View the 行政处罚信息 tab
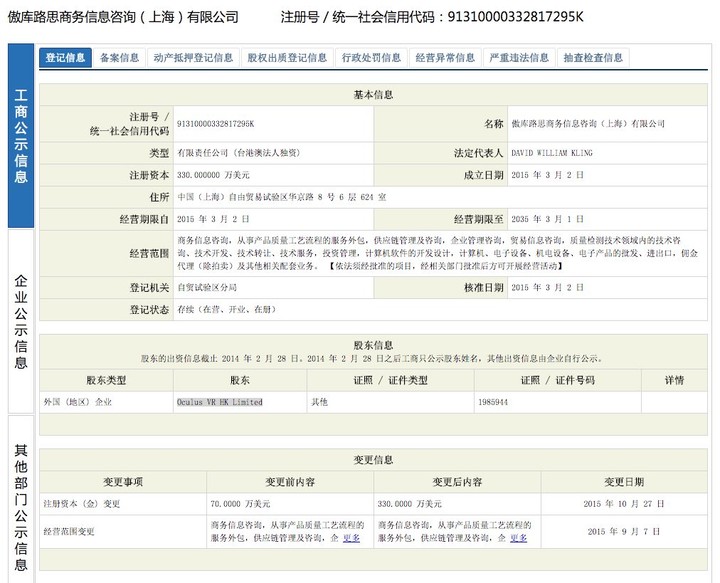This screenshot has height=583, width=720. [x=371, y=58]
